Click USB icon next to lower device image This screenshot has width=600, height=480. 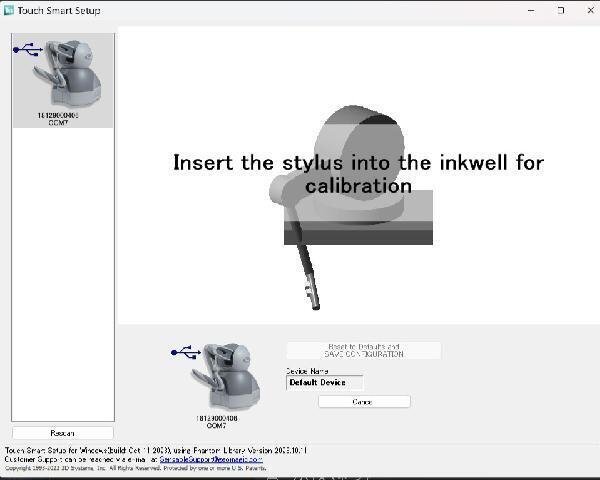(186, 352)
